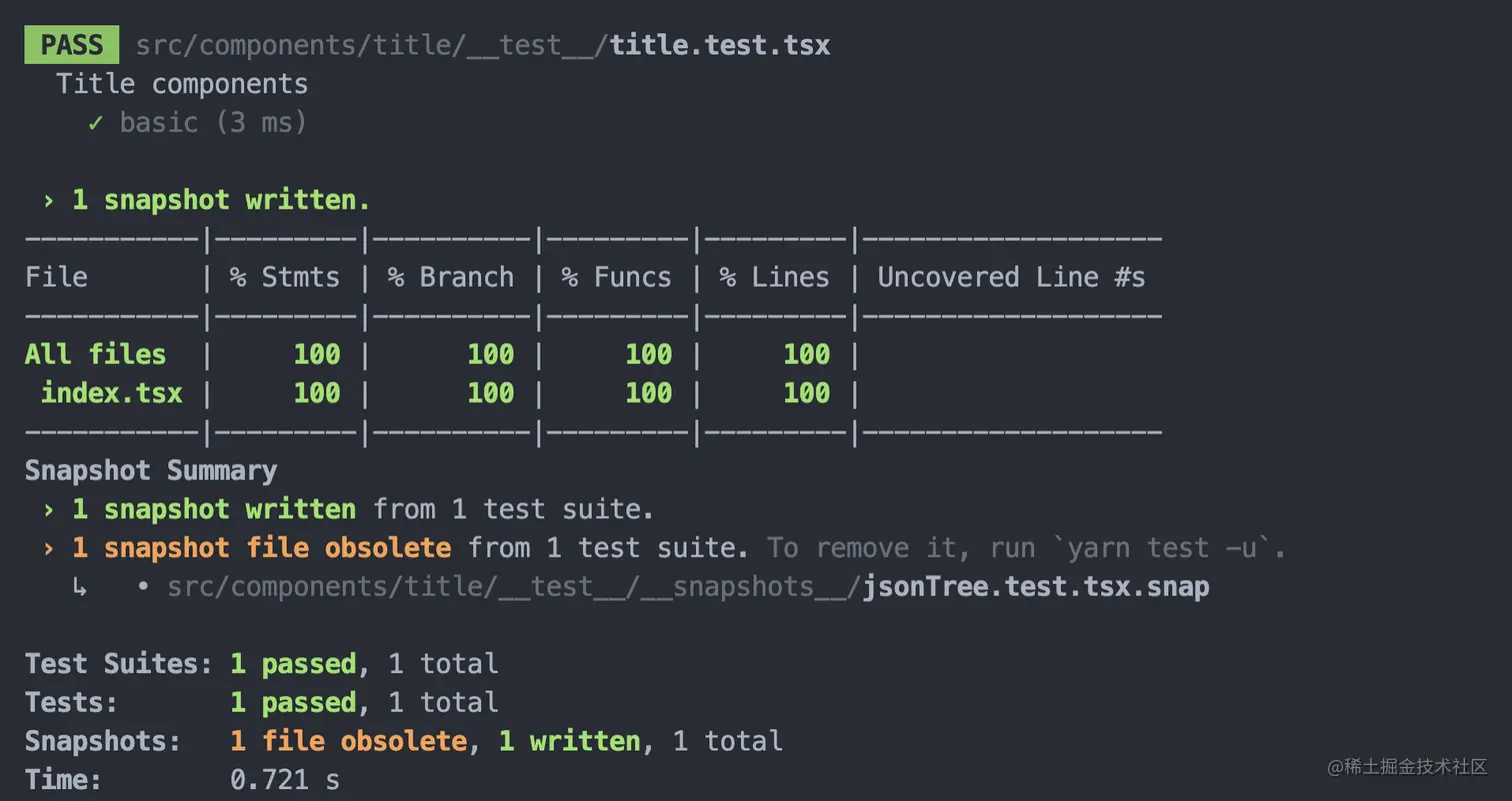
Task: Click '1 snapshot file obsolete' warning
Action: point(261,548)
